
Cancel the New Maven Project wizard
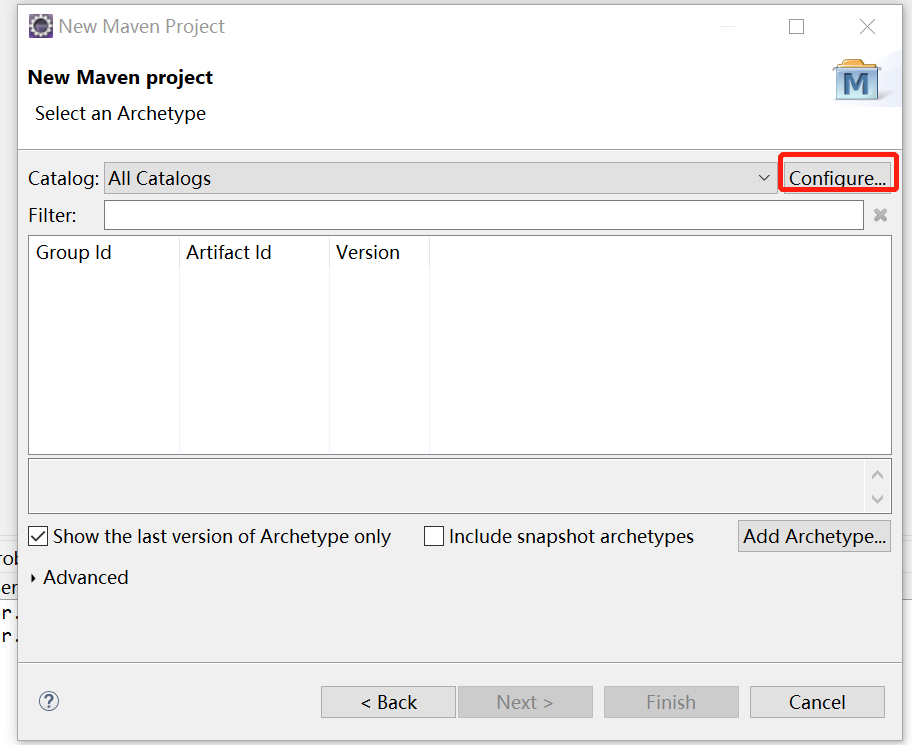817,702
